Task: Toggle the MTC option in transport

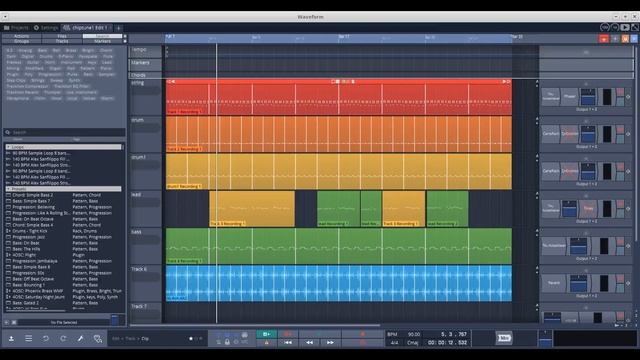Action: pos(244,342)
